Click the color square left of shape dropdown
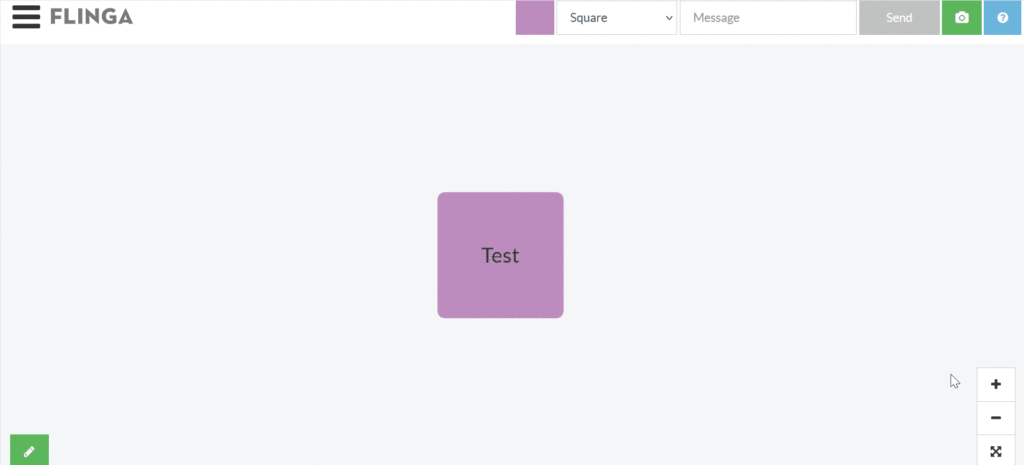The width and height of the screenshot is (1024, 465). pyautogui.click(x=535, y=18)
